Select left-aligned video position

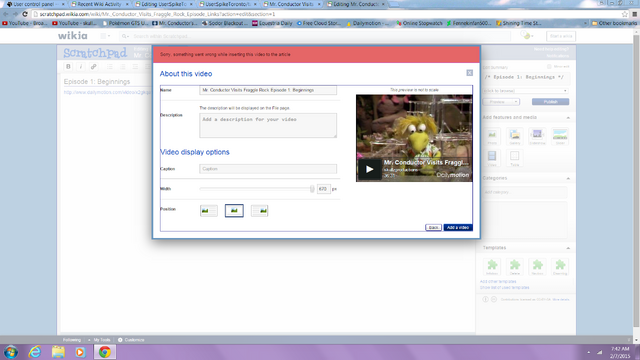pos(209,211)
